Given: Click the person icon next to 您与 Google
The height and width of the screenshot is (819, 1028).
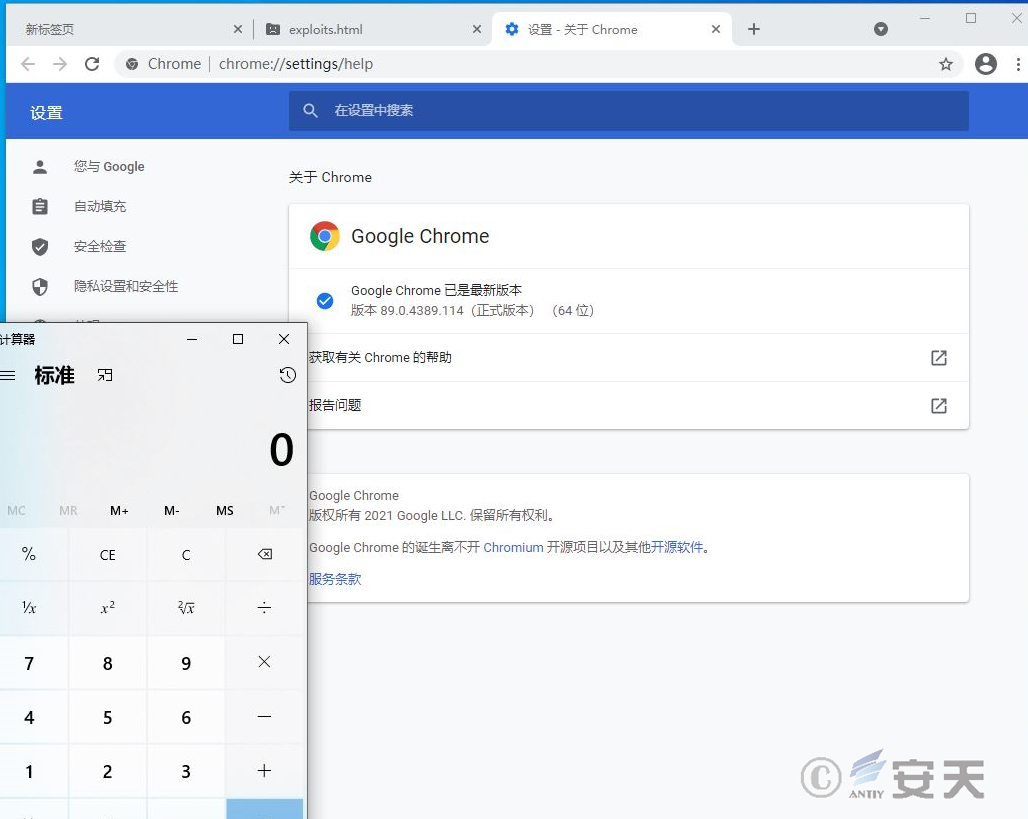Looking at the screenshot, I should (x=40, y=167).
